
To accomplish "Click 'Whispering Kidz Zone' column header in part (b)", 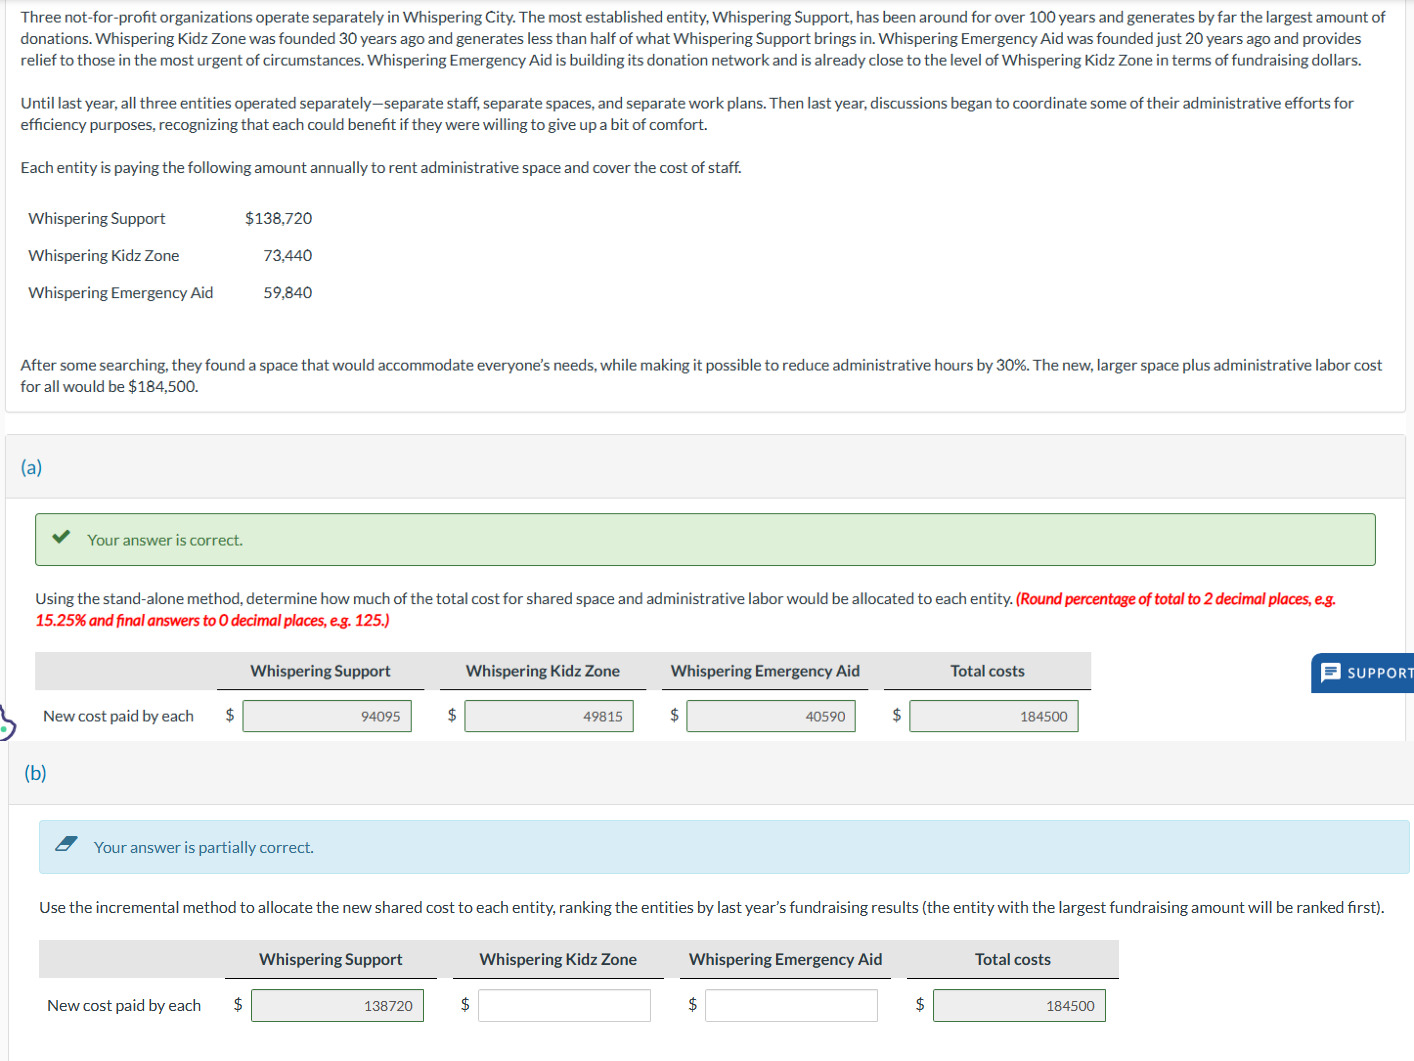I will click(x=558, y=959).
